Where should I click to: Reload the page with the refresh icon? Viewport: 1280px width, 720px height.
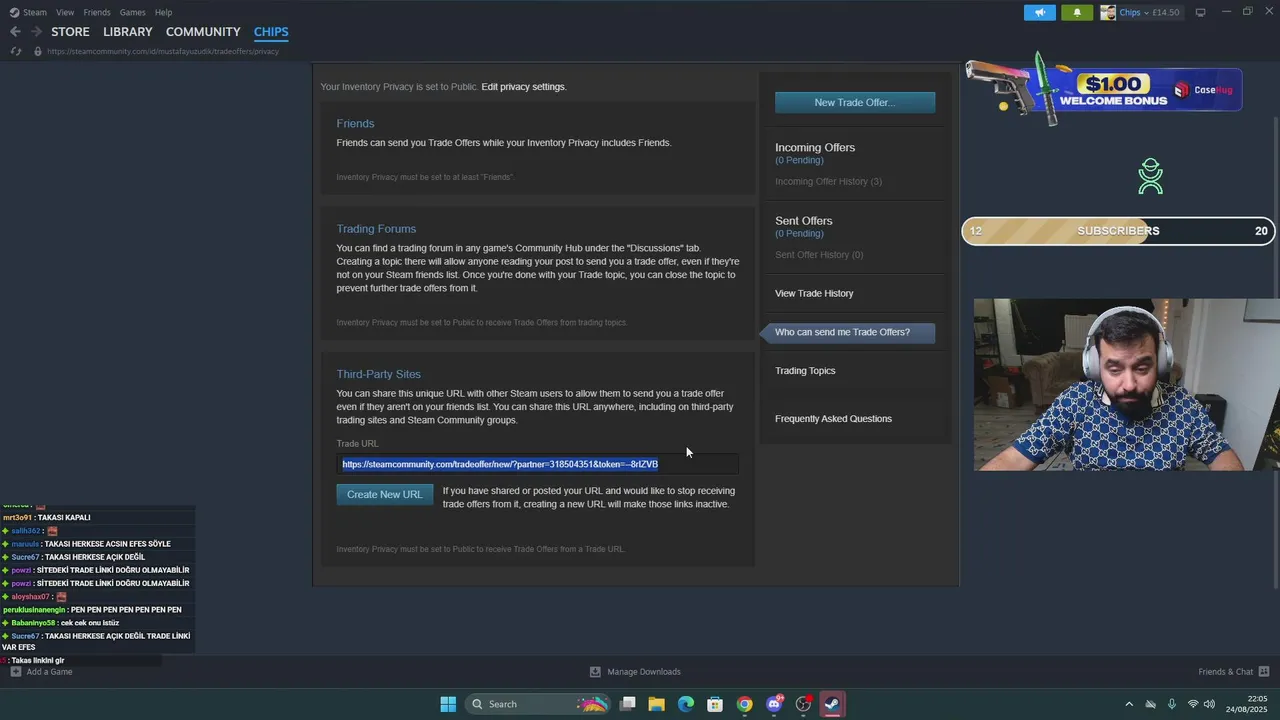pyautogui.click(x=15, y=51)
